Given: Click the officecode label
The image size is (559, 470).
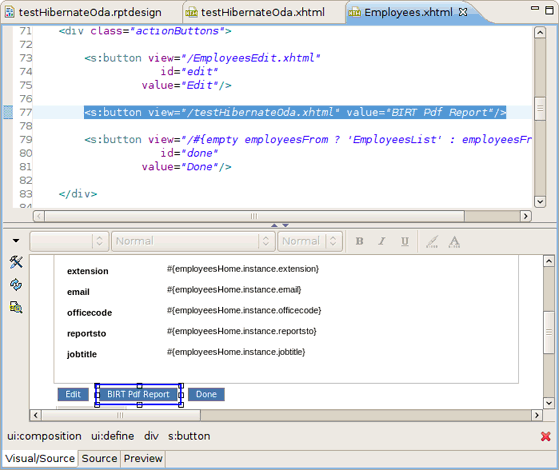Looking at the screenshot, I should (x=89, y=313).
